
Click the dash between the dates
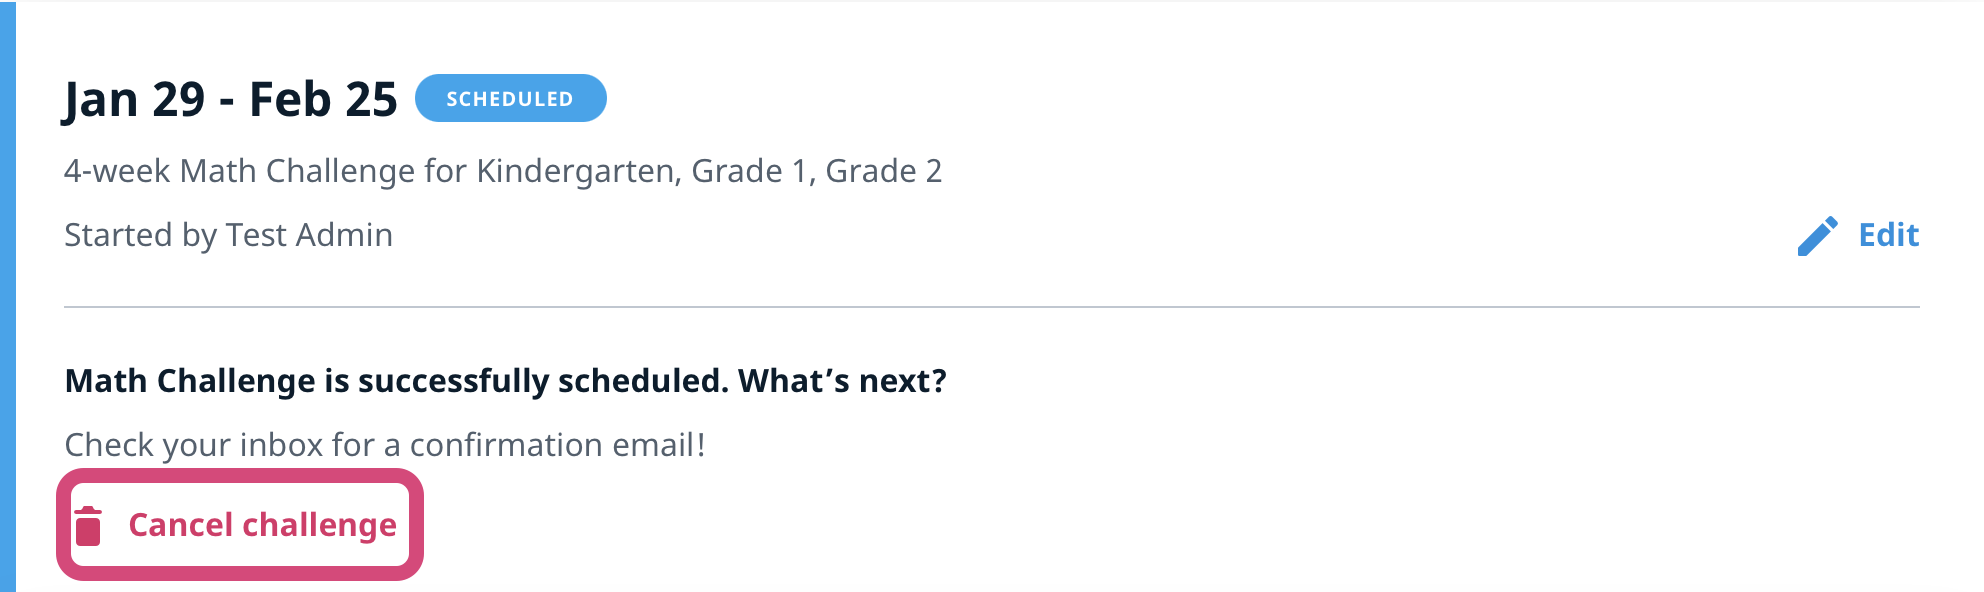pyautogui.click(x=227, y=102)
